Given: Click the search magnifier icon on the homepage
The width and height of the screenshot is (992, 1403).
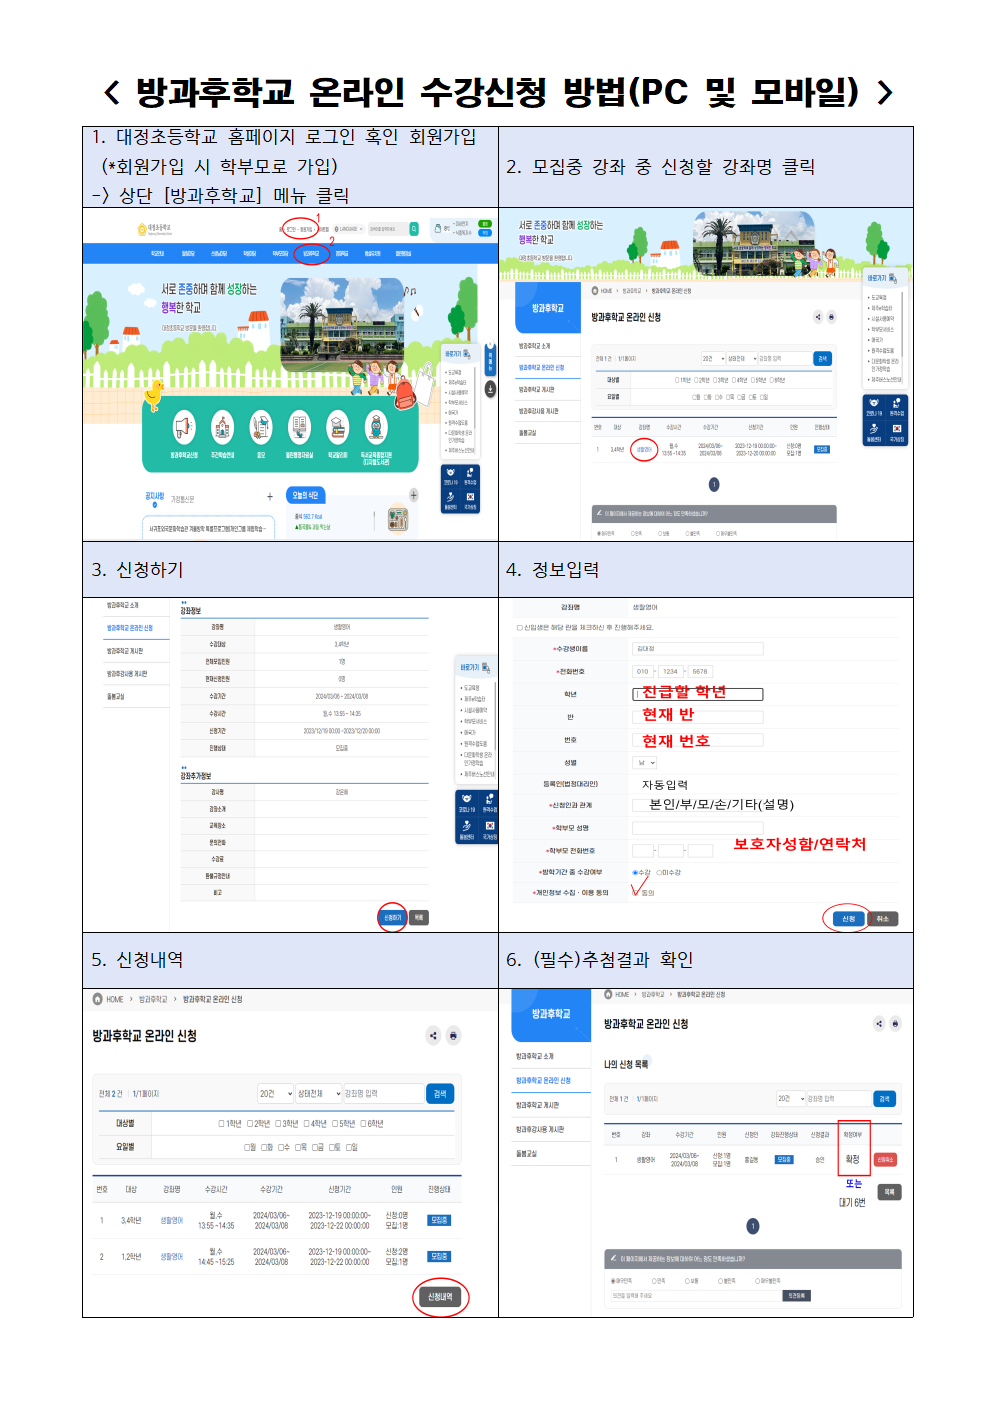Looking at the screenshot, I should (414, 229).
